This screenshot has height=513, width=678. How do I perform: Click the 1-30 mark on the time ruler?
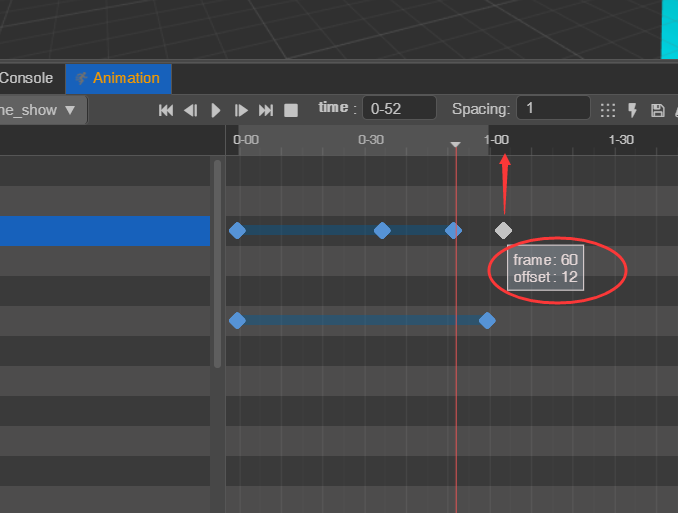(621, 140)
